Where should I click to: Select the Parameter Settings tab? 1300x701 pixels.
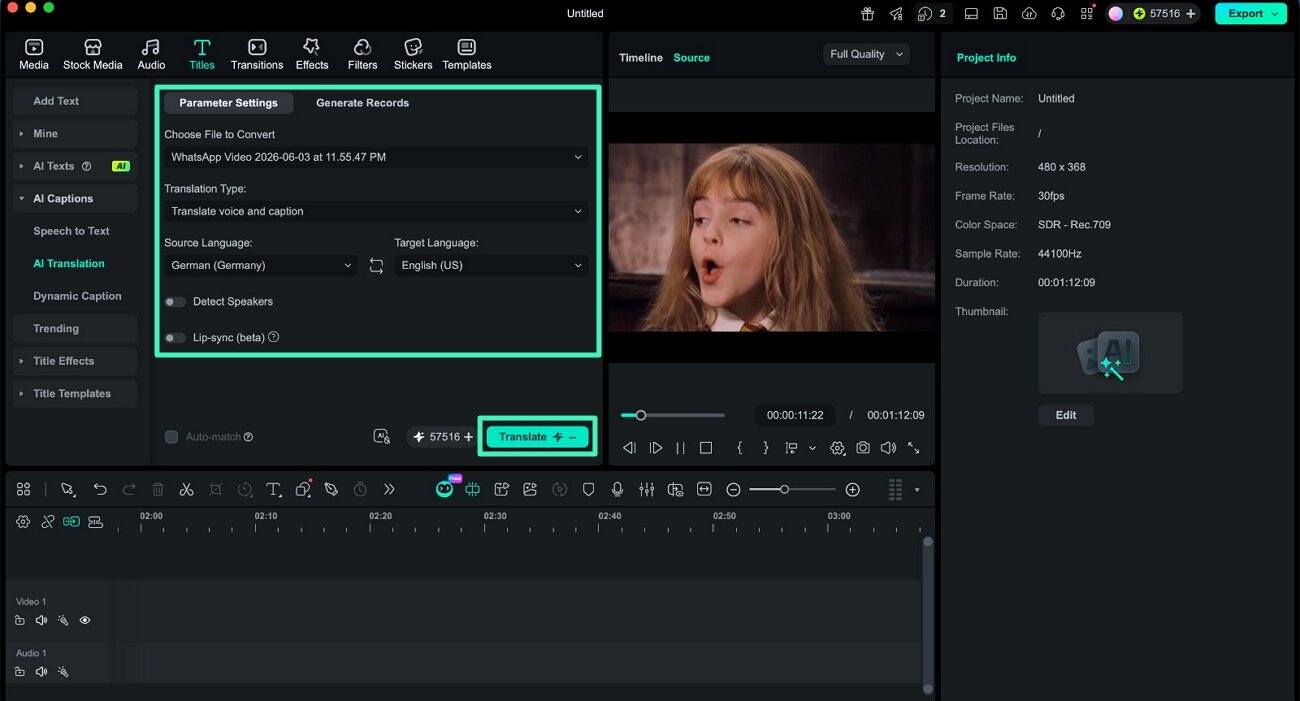click(228, 103)
